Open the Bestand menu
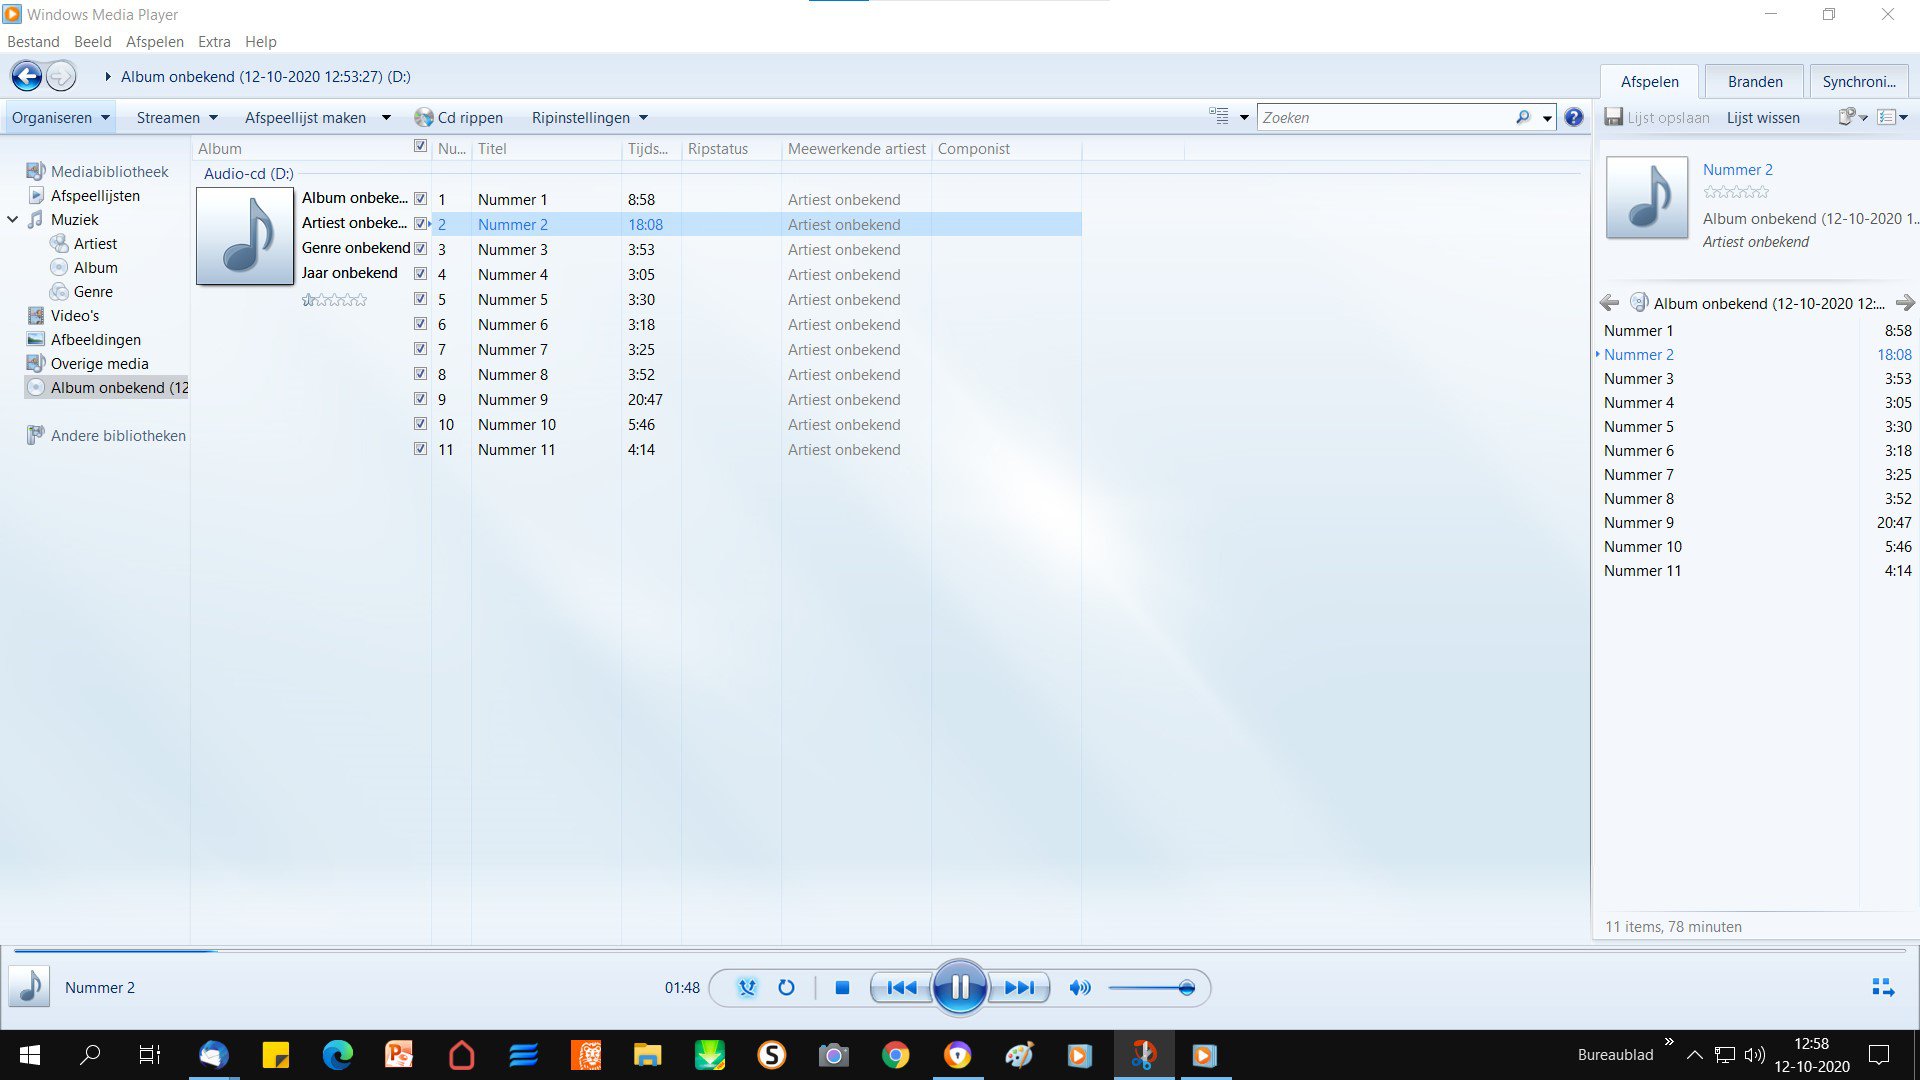Viewport: 1920px width, 1080px height. coord(33,41)
